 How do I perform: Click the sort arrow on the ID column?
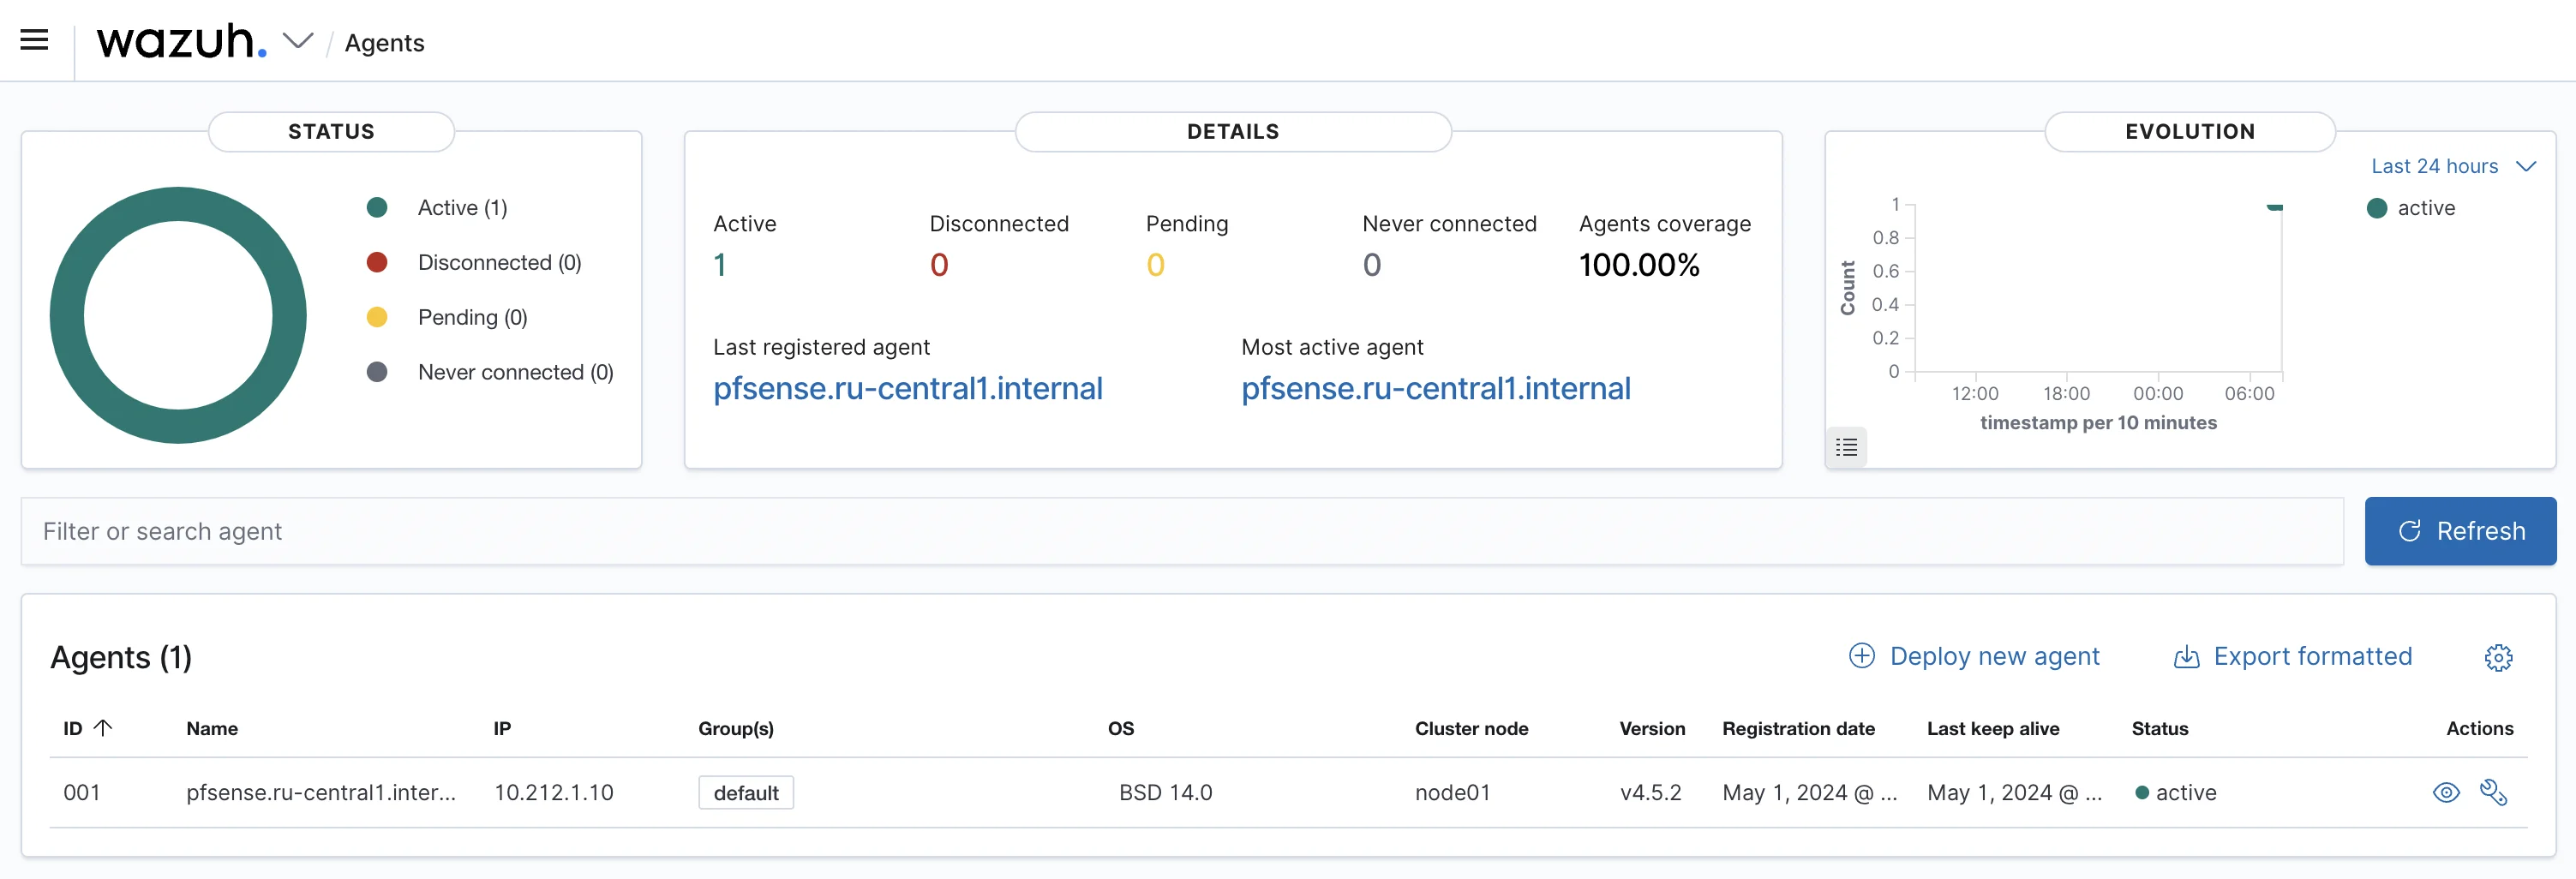(x=104, y=727)
